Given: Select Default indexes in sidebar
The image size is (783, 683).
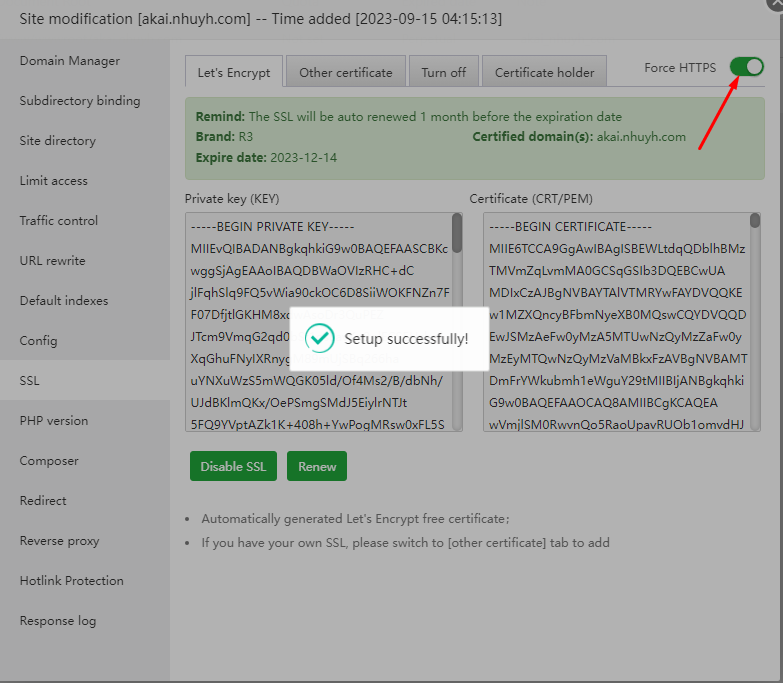Looking at the screenshot, I should (x=85, y=300).
